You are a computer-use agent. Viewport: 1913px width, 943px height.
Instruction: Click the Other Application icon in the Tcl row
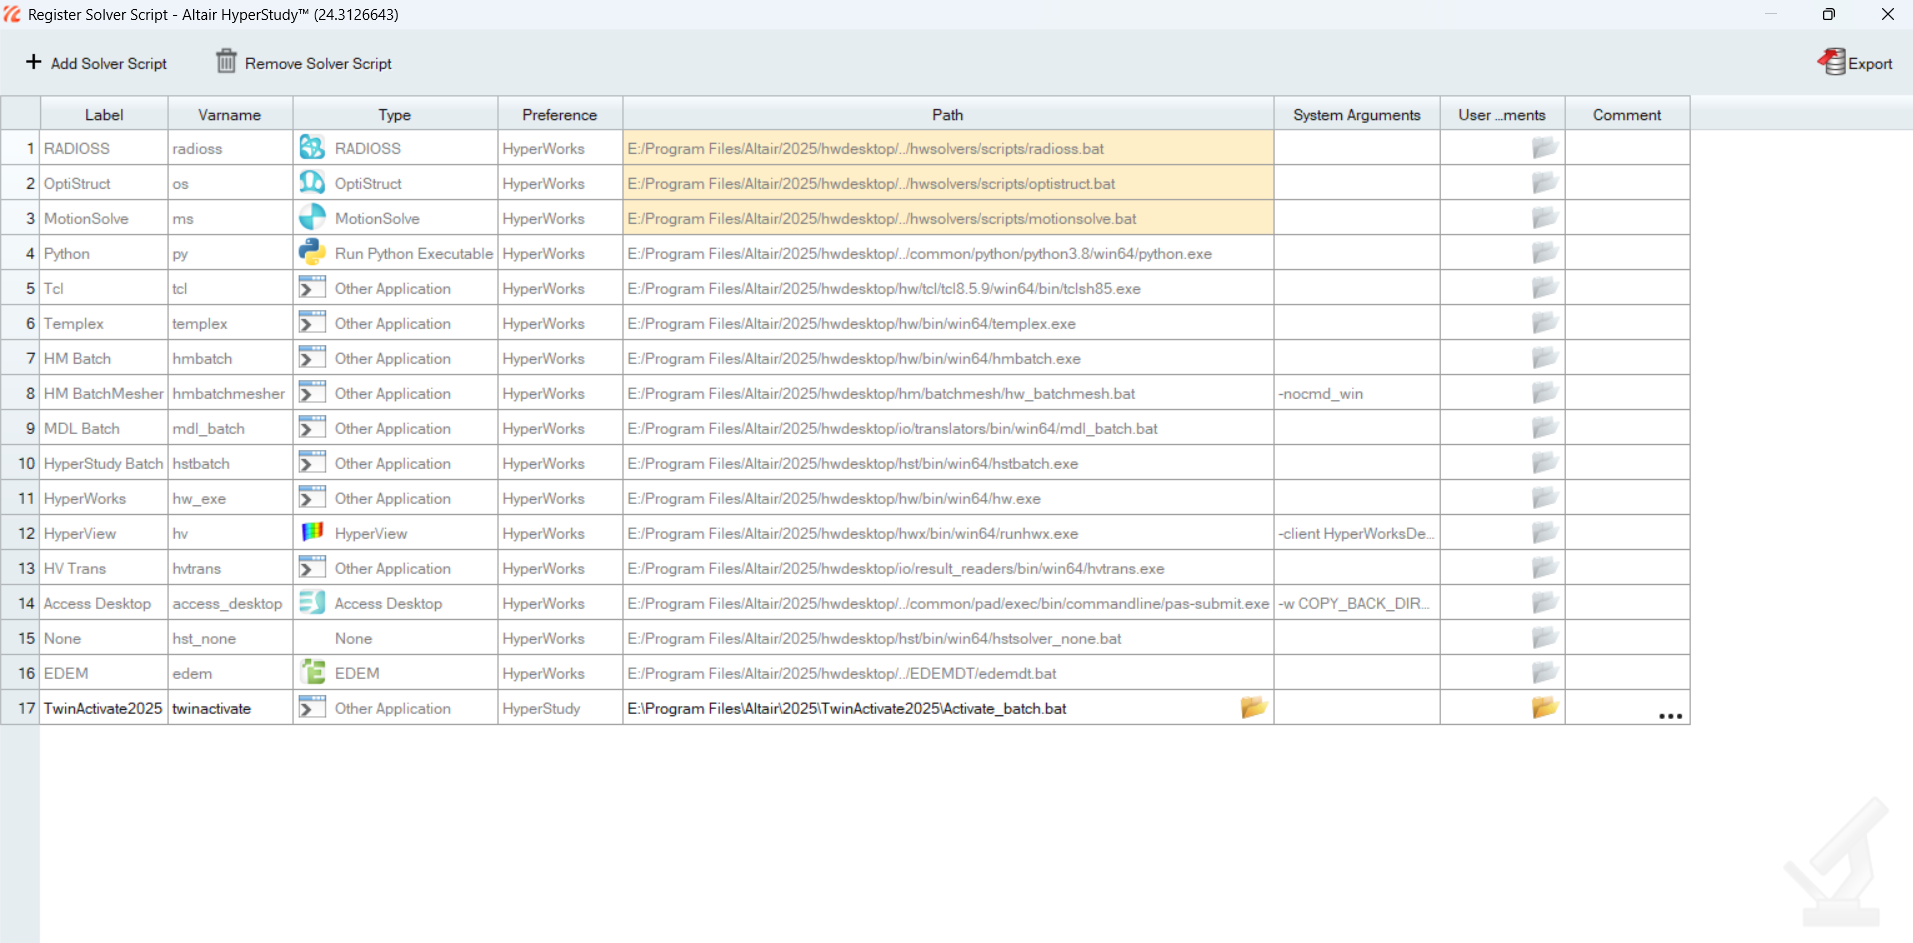tap(311, 287)
